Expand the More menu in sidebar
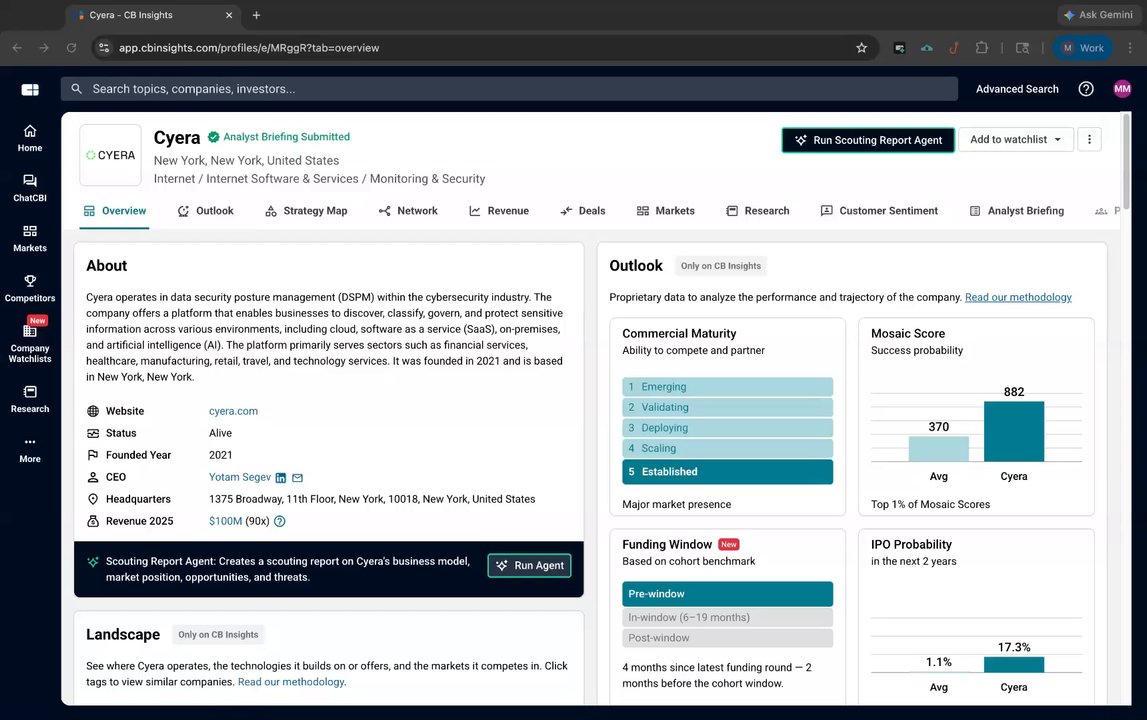The image size is (1147, 720). 30,449
